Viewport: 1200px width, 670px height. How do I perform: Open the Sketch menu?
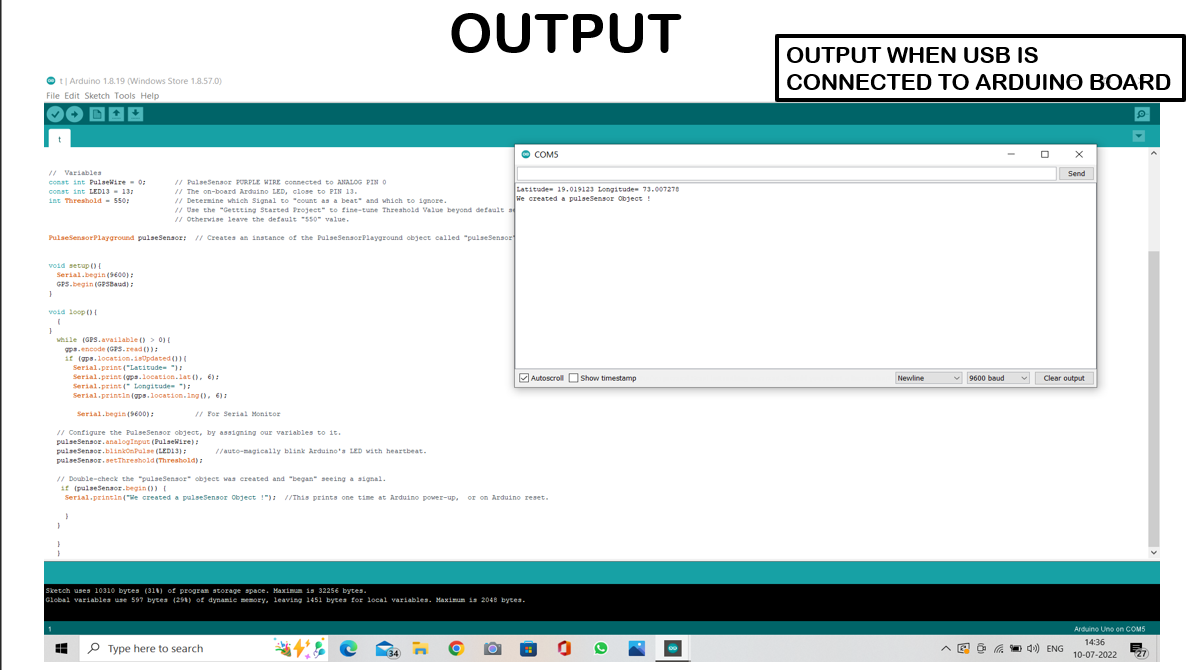pos(97,96)
